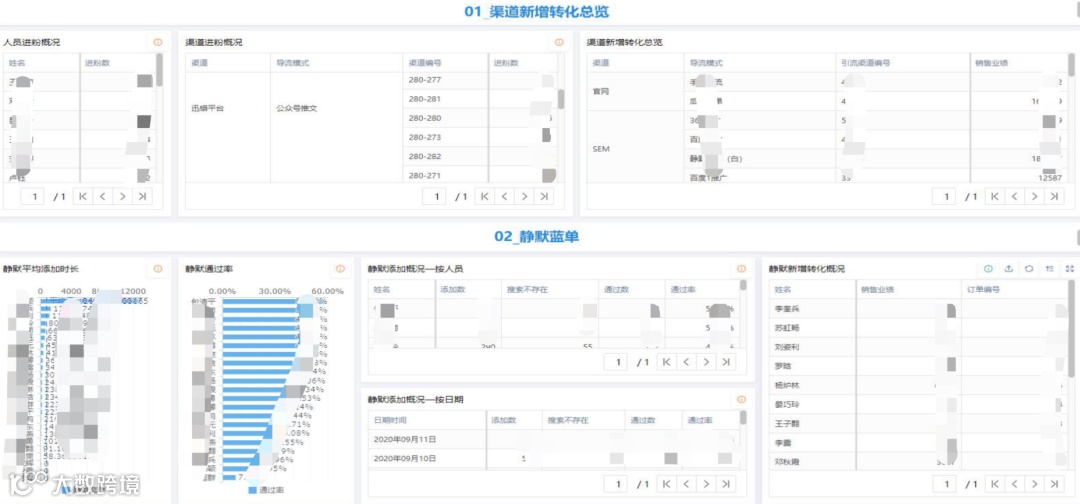
Task: Click scrollbar of 渠道新增转化总览 table
Action: (x=1071, y=65)
